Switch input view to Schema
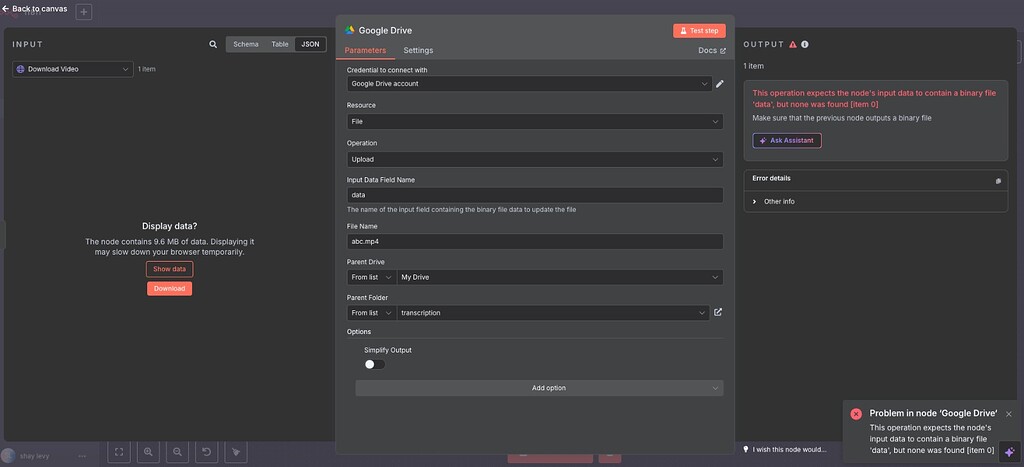This screenshot has height=467, width=1024. [x=244, y=44]
